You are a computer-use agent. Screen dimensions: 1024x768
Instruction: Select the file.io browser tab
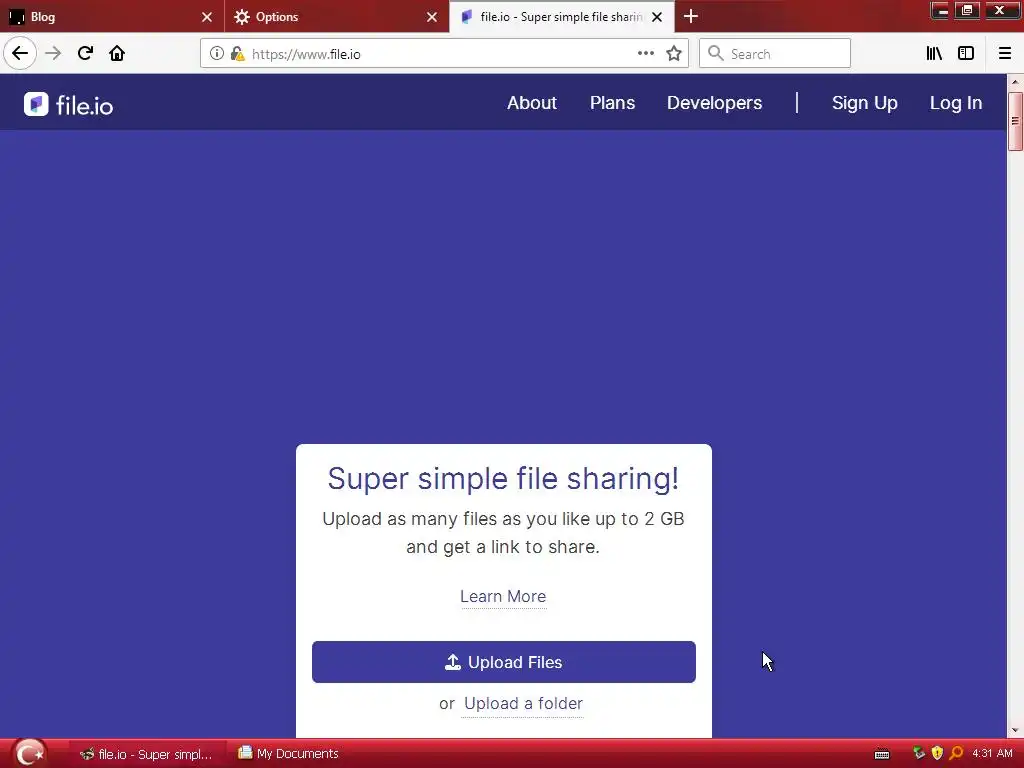pos(562,17)
